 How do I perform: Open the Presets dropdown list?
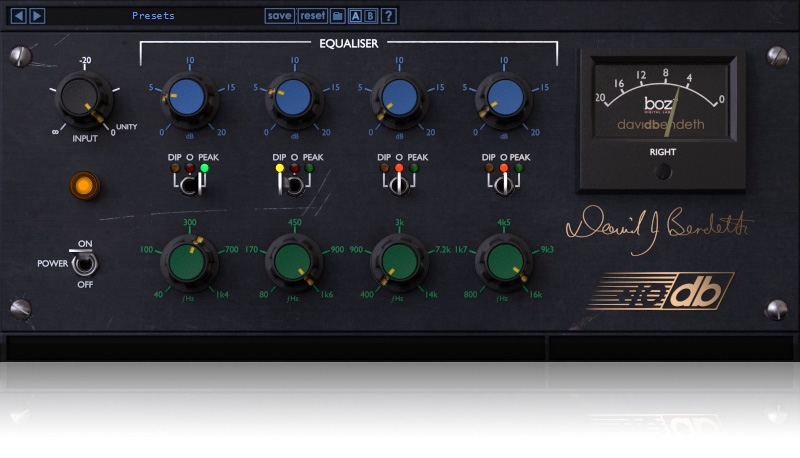tap(152, 15)
